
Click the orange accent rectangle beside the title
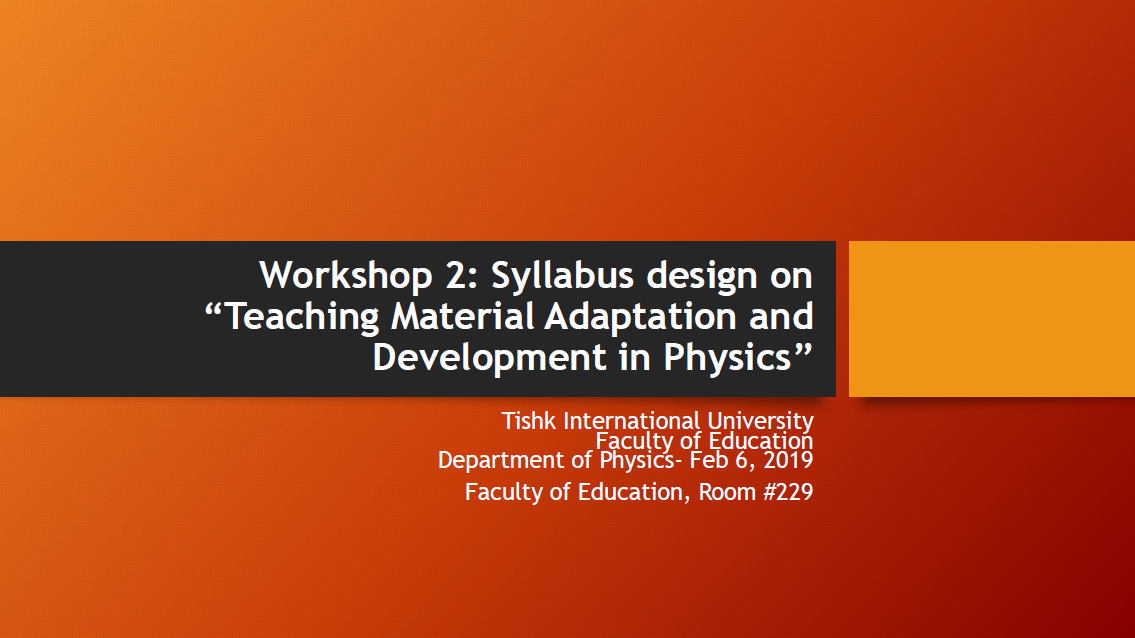[x=991, y=319]
